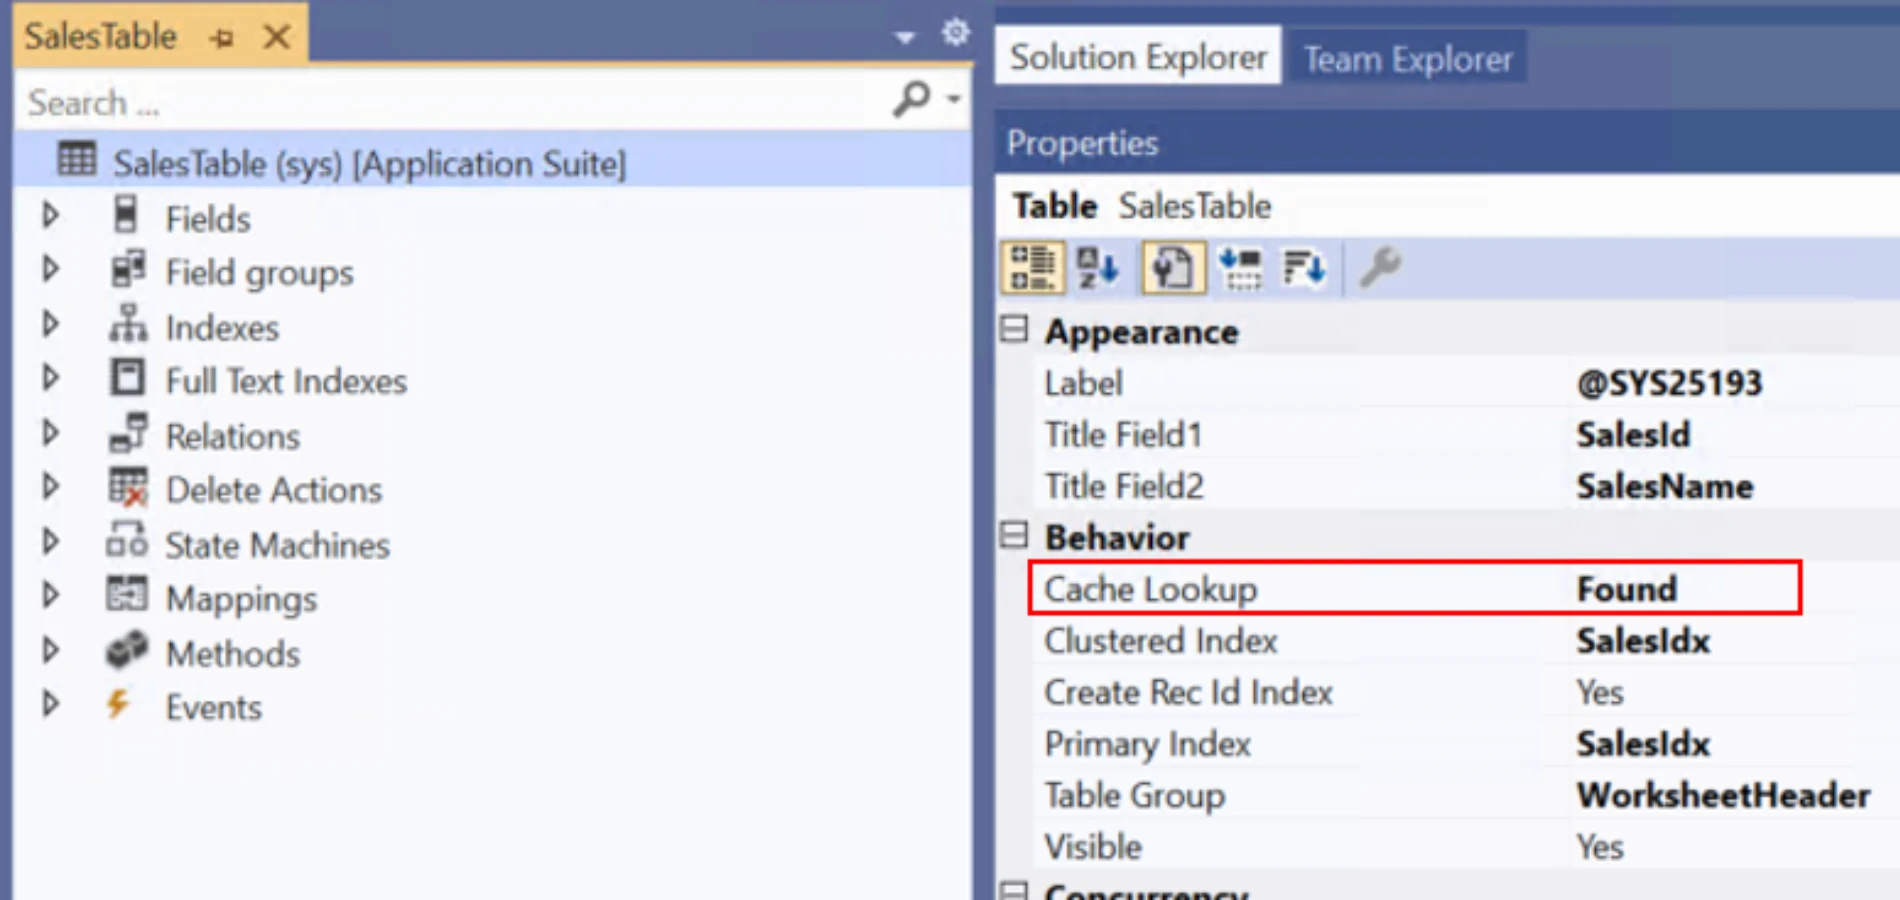Expand the Full Text Indexes node
1900x900 pixels.
(x=50, y=378)
